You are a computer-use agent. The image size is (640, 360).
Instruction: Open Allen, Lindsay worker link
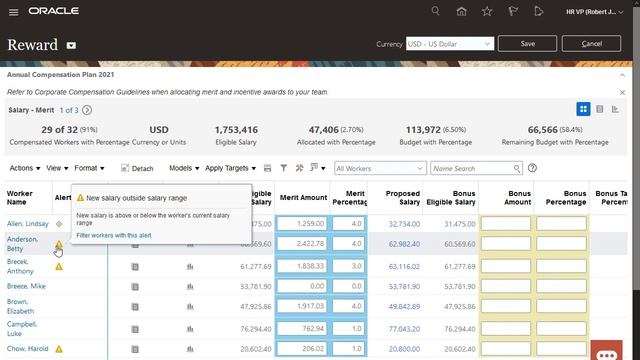pos(27,224)
